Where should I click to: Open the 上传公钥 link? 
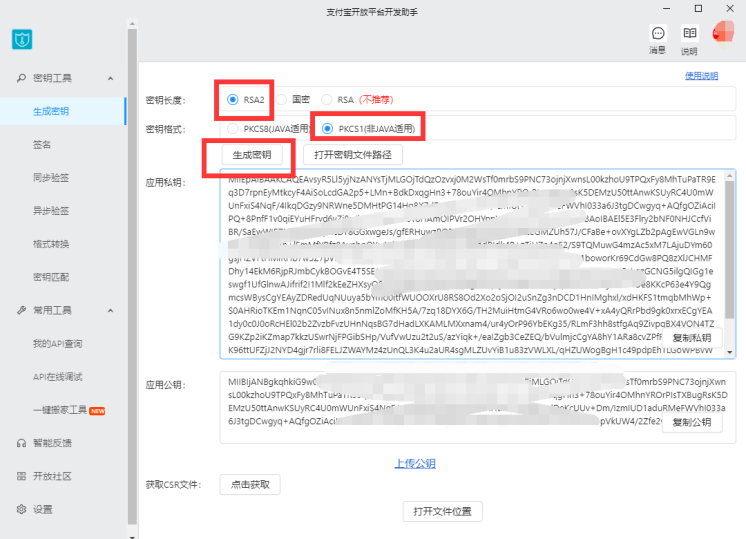pyautogui.click(x=415, y=463)
